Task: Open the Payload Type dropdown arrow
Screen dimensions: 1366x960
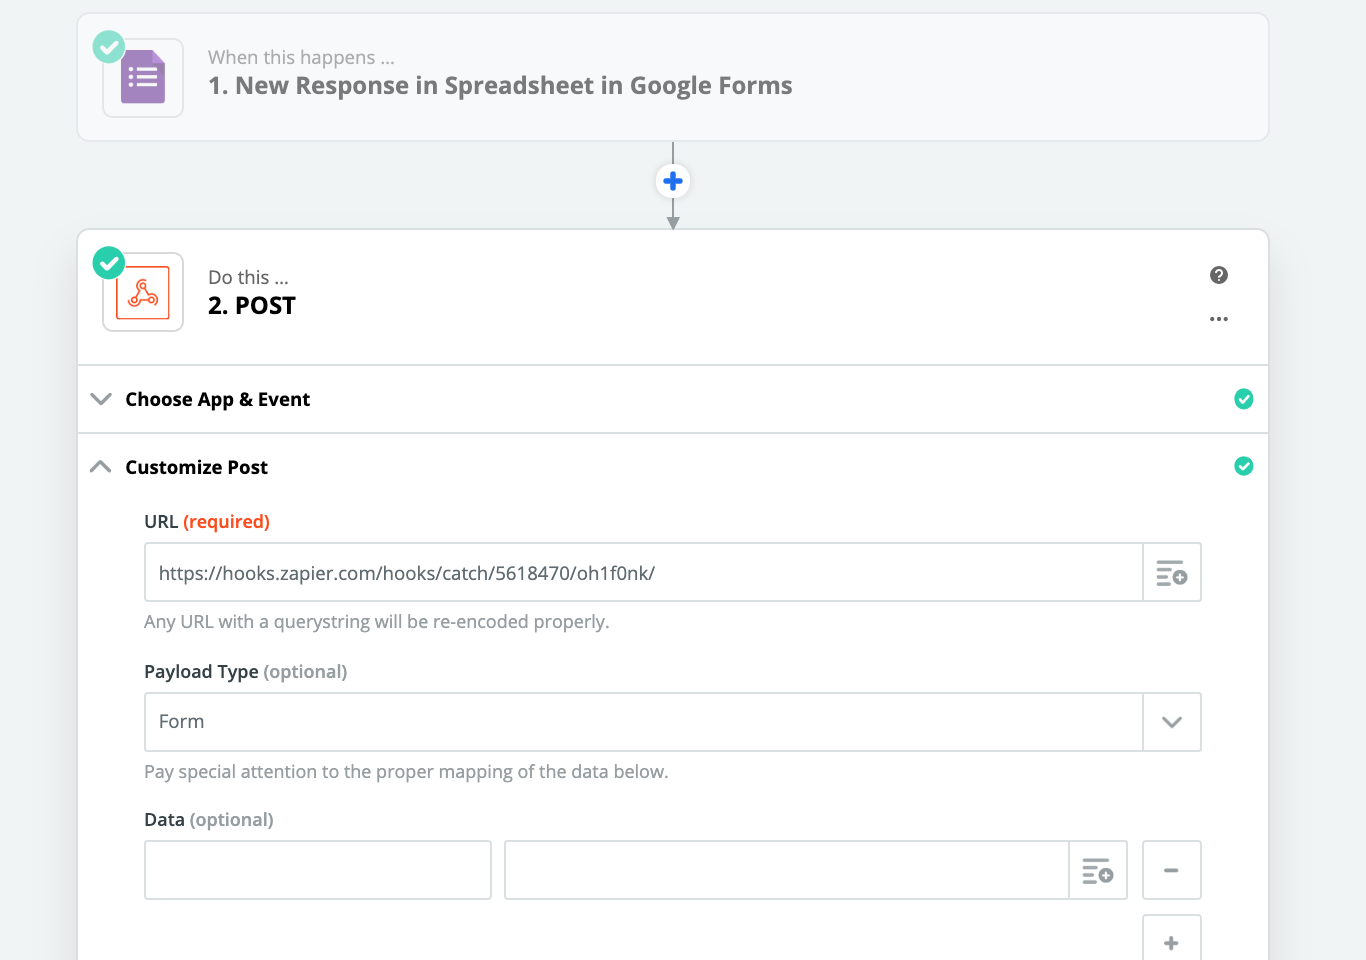Action: [1172, 722]
